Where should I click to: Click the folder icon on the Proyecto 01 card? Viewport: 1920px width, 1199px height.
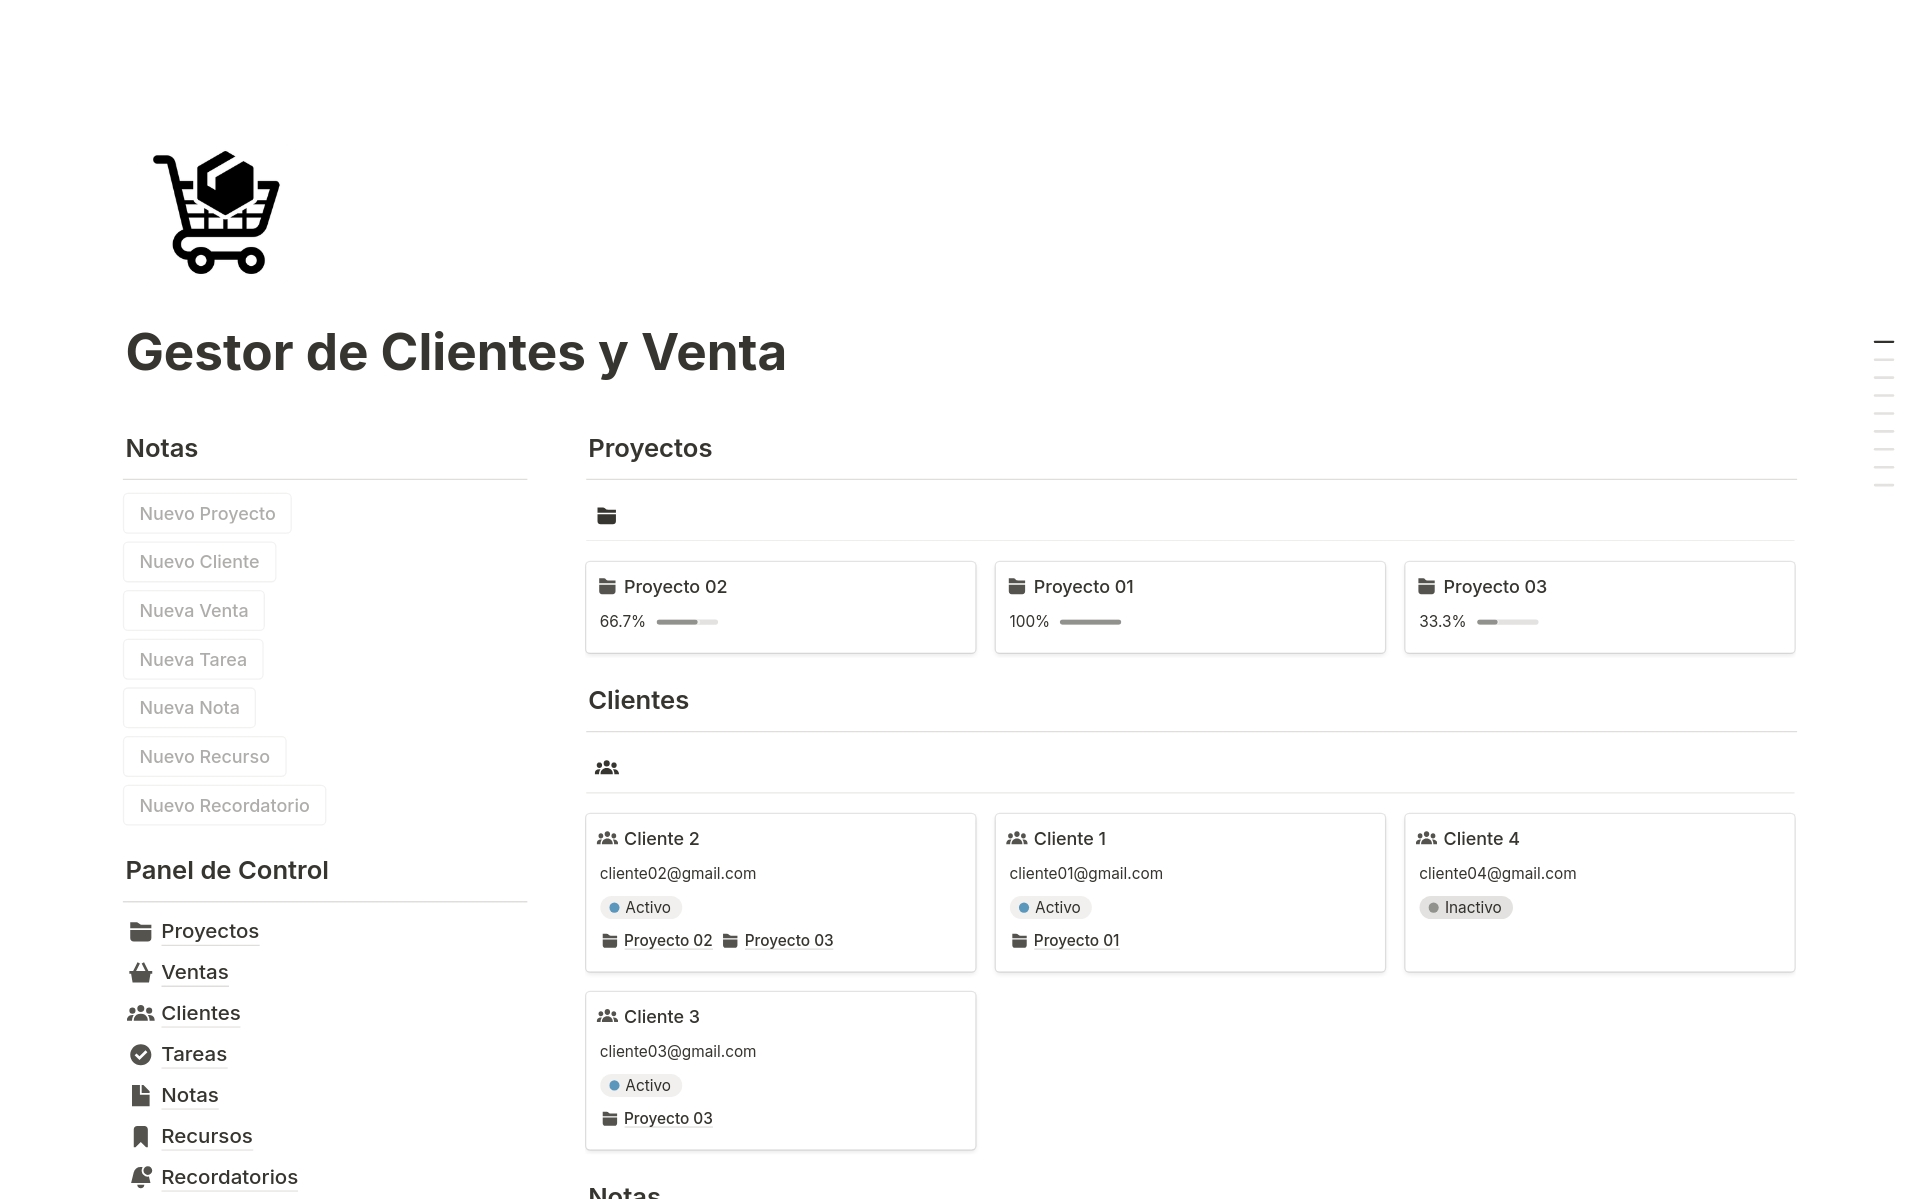(1017, 586)
